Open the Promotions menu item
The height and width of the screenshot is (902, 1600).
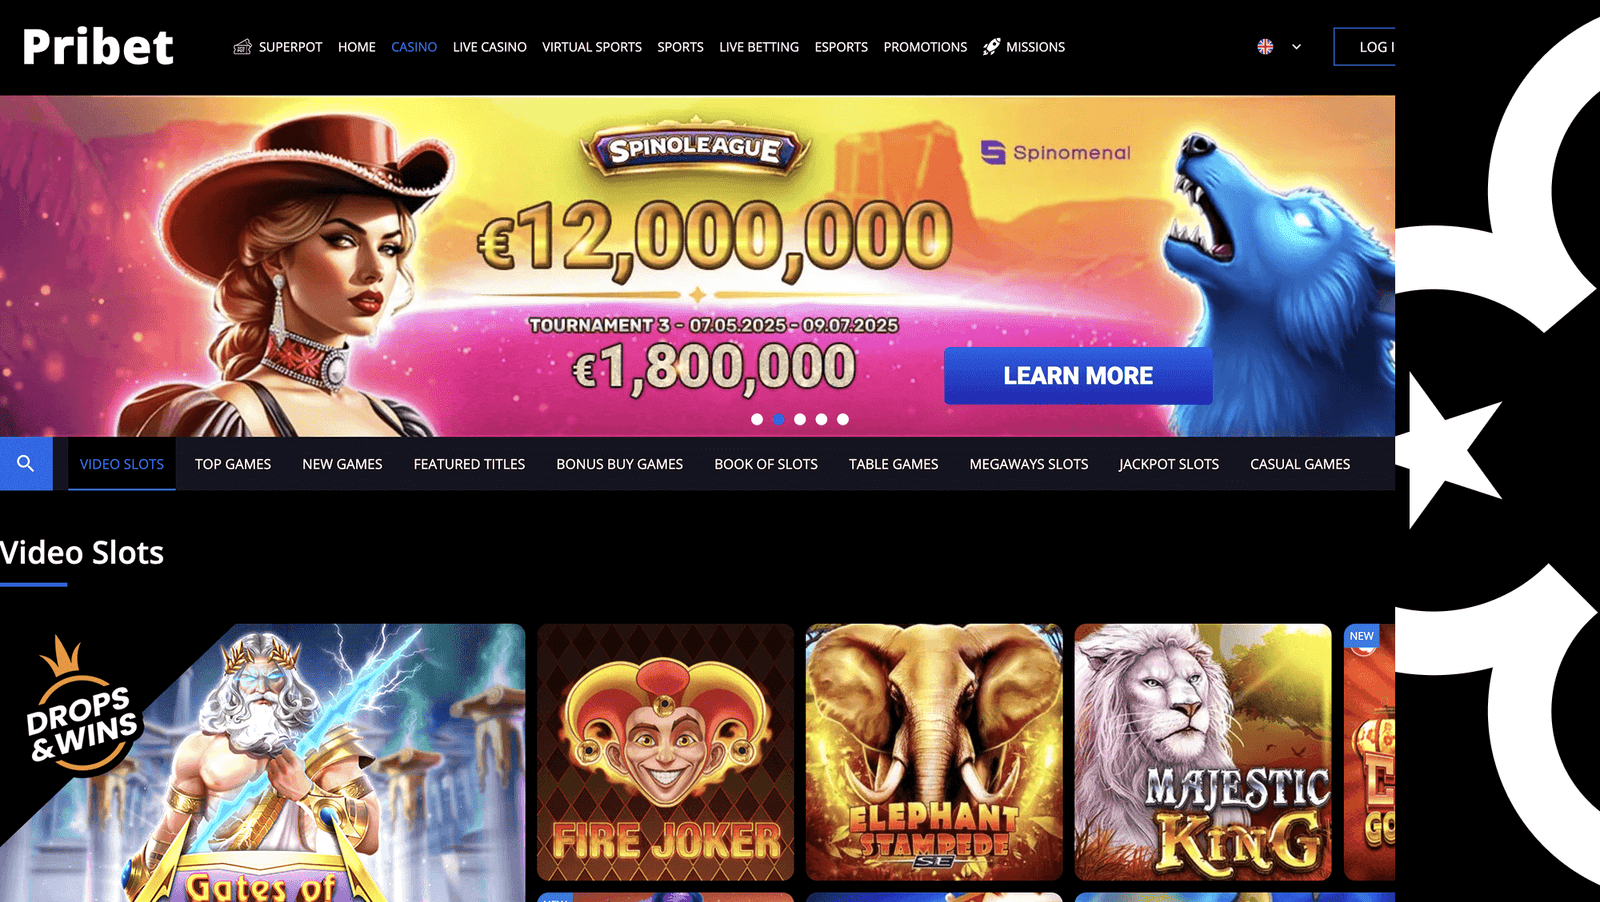point(925,47)
